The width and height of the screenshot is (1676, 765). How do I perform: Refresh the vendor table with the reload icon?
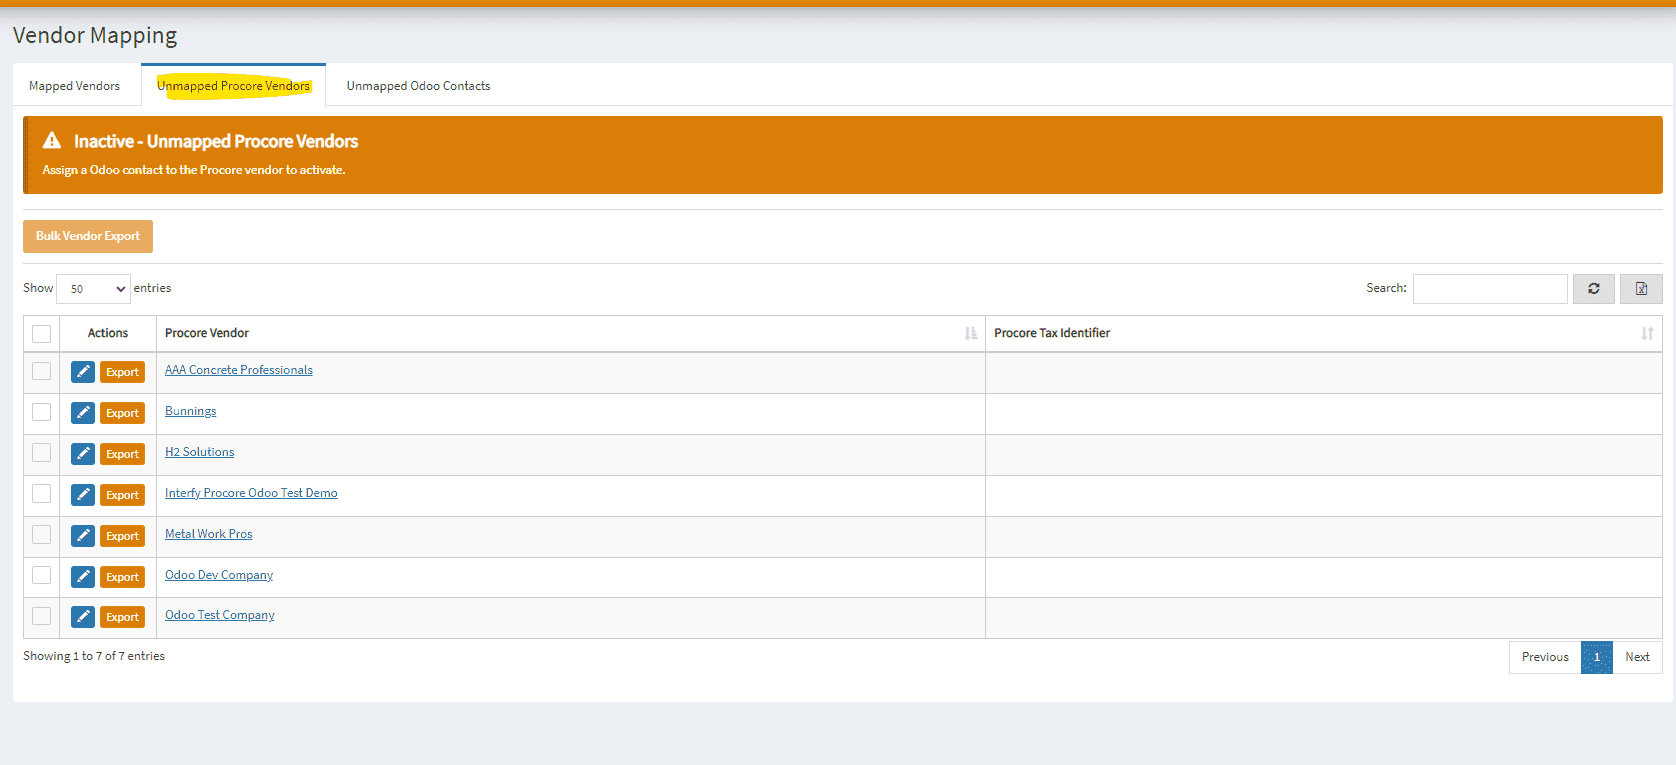pyautogui.click(x=1593, y=289)
